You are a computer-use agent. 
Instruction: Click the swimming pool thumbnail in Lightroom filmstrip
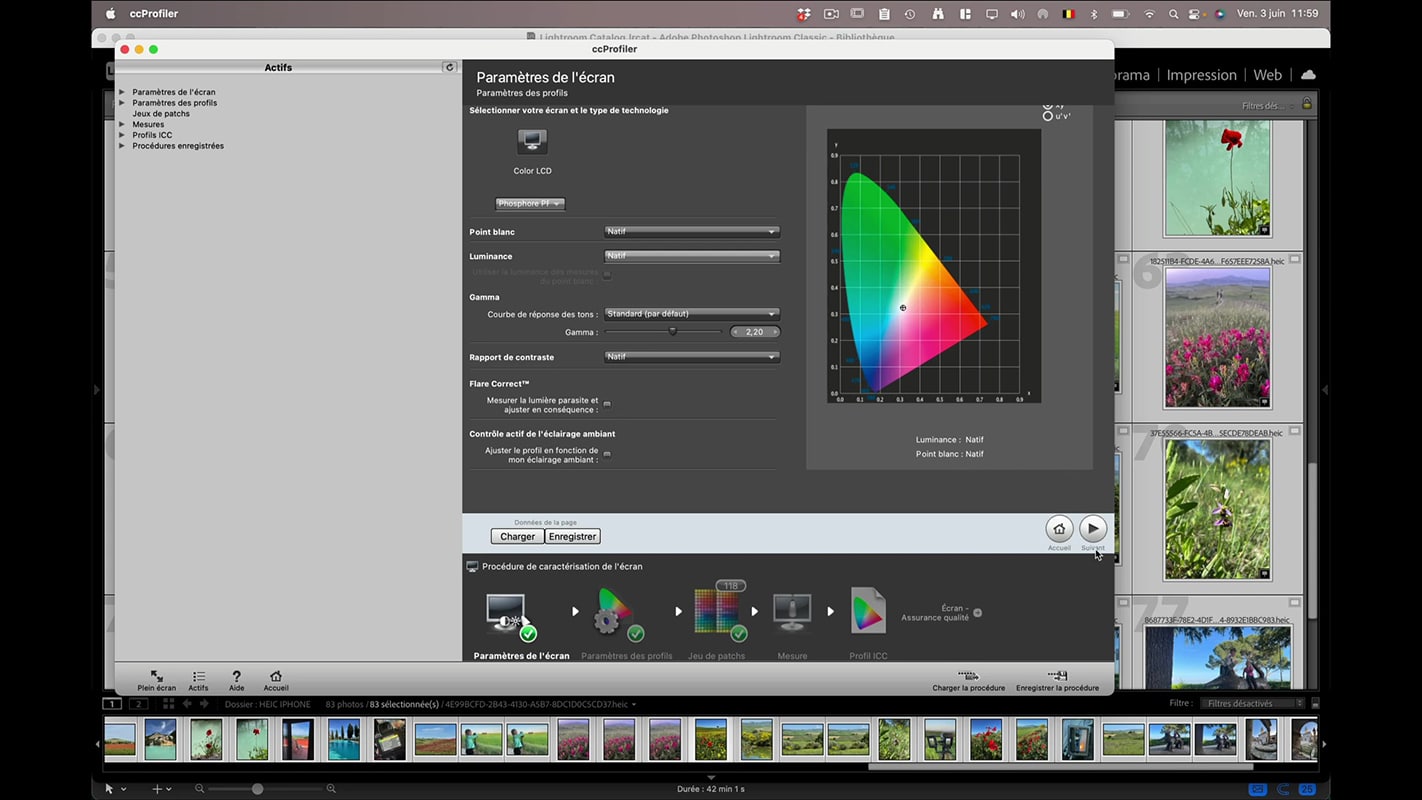(x=344, y=740)
